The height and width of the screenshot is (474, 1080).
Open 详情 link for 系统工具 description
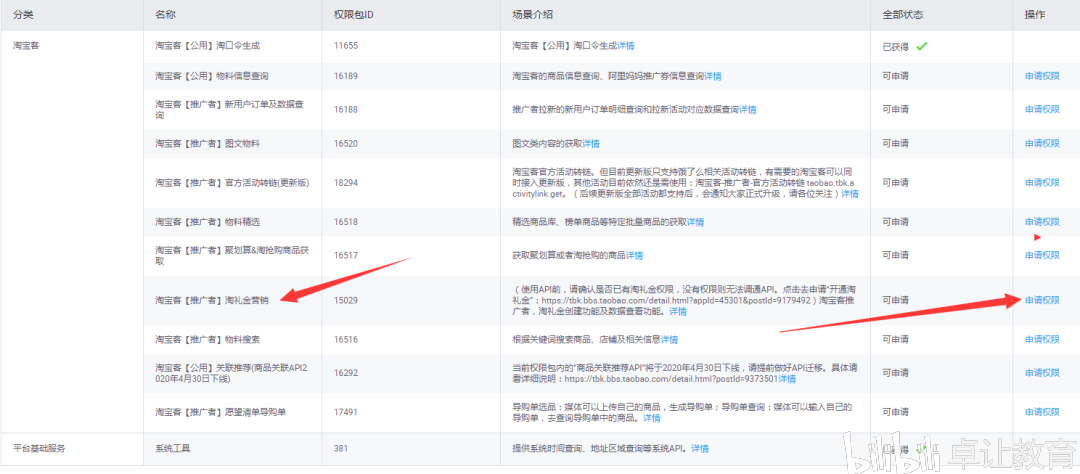pos(700,449)
